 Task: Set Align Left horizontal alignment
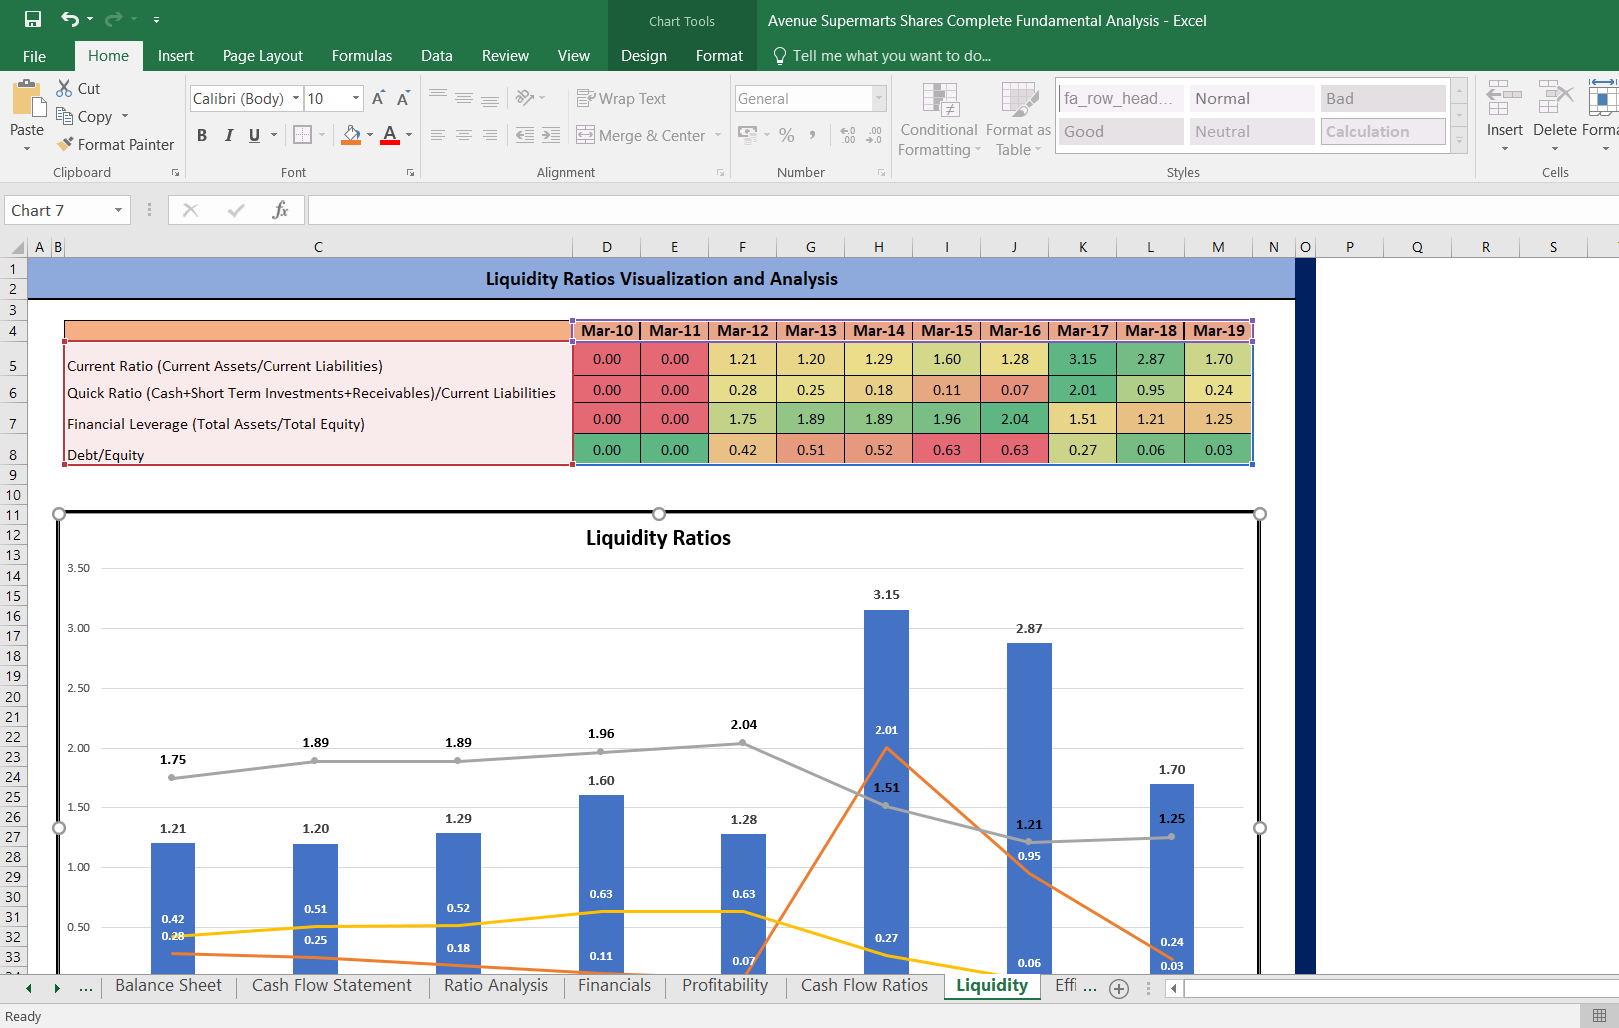(438, 135)
